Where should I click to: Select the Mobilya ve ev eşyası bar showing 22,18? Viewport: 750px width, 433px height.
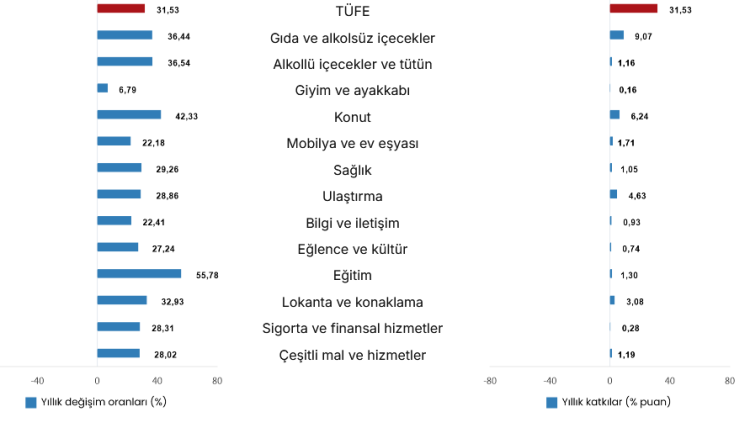[114, 141]
